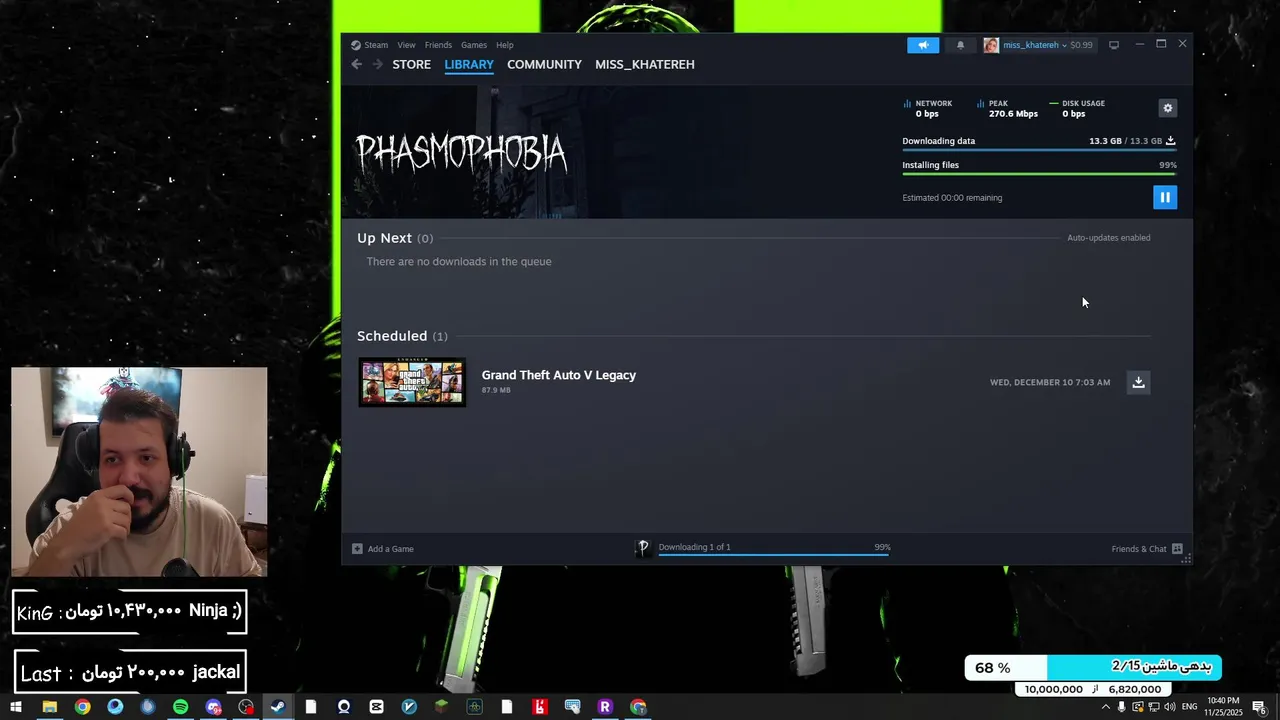
Task: Click the account profile avatar
Action: 991,45
